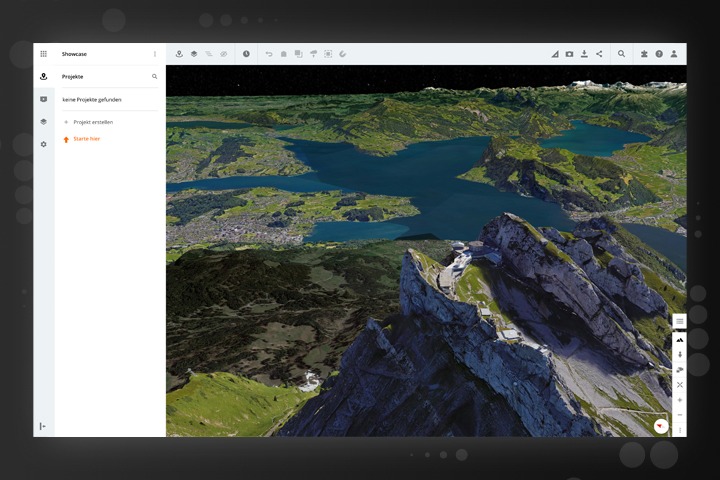Click 'Projekt erstellen' to create a project
Image resolution: width=720 pixels, height=480 pixels.
pos(92,122)
